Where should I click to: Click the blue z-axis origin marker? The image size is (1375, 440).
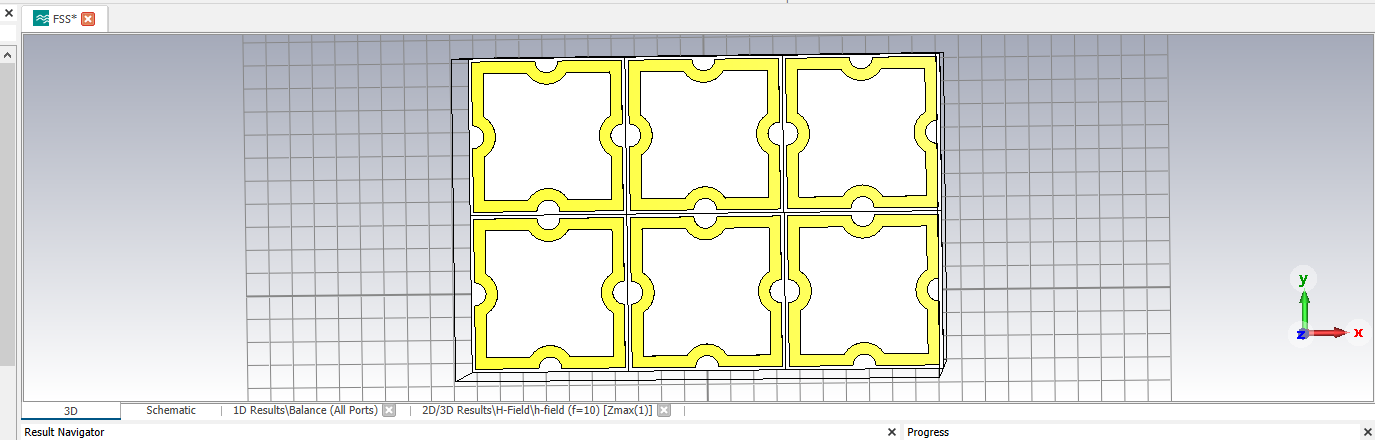pyautogui.click(x=1302, y=334)
